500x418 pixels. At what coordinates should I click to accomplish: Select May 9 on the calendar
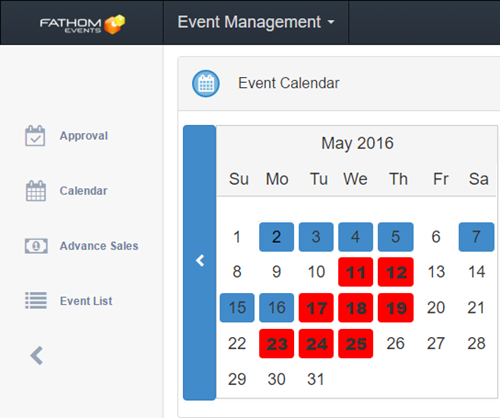(277, 272)
